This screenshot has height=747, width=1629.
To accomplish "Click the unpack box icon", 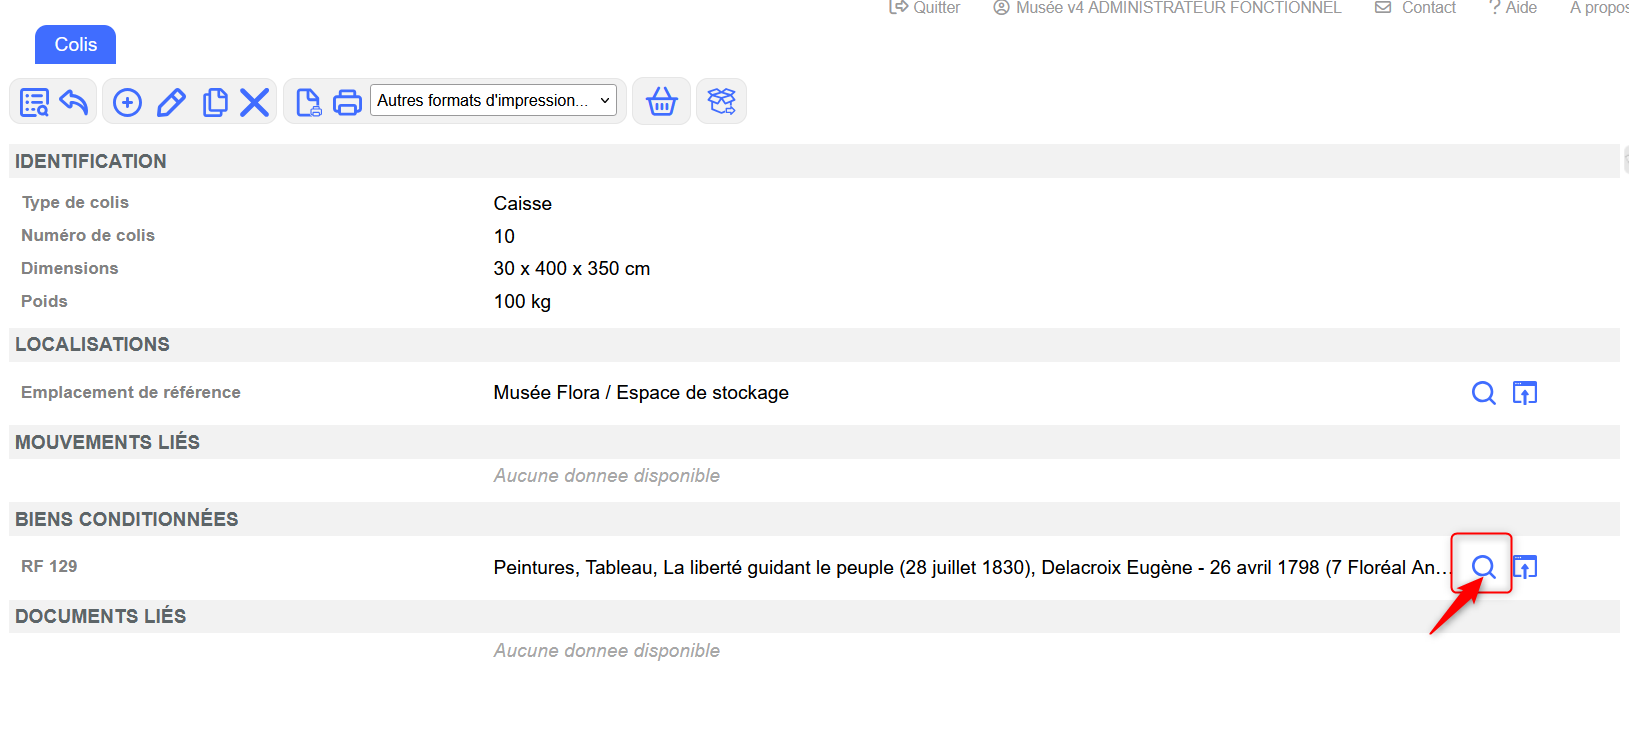I will tap(721, 102).
